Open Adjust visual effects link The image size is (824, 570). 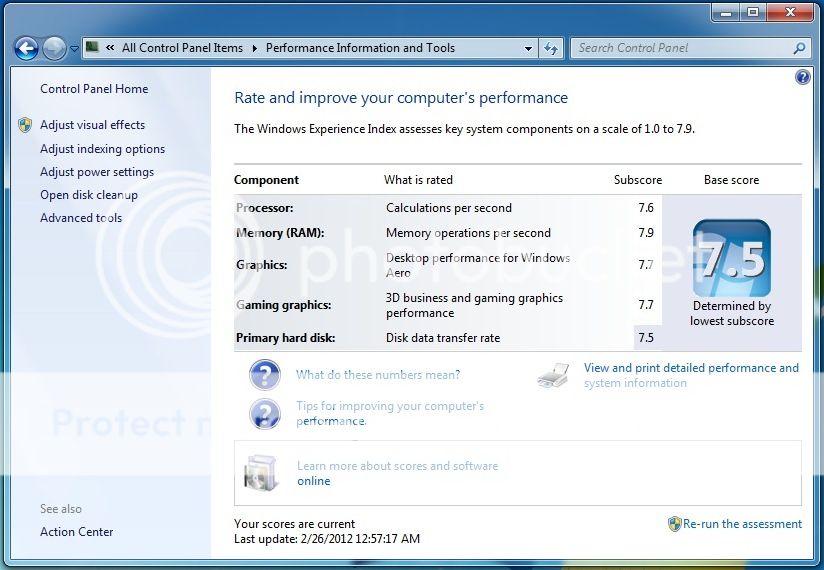click(x=92, y=125)
